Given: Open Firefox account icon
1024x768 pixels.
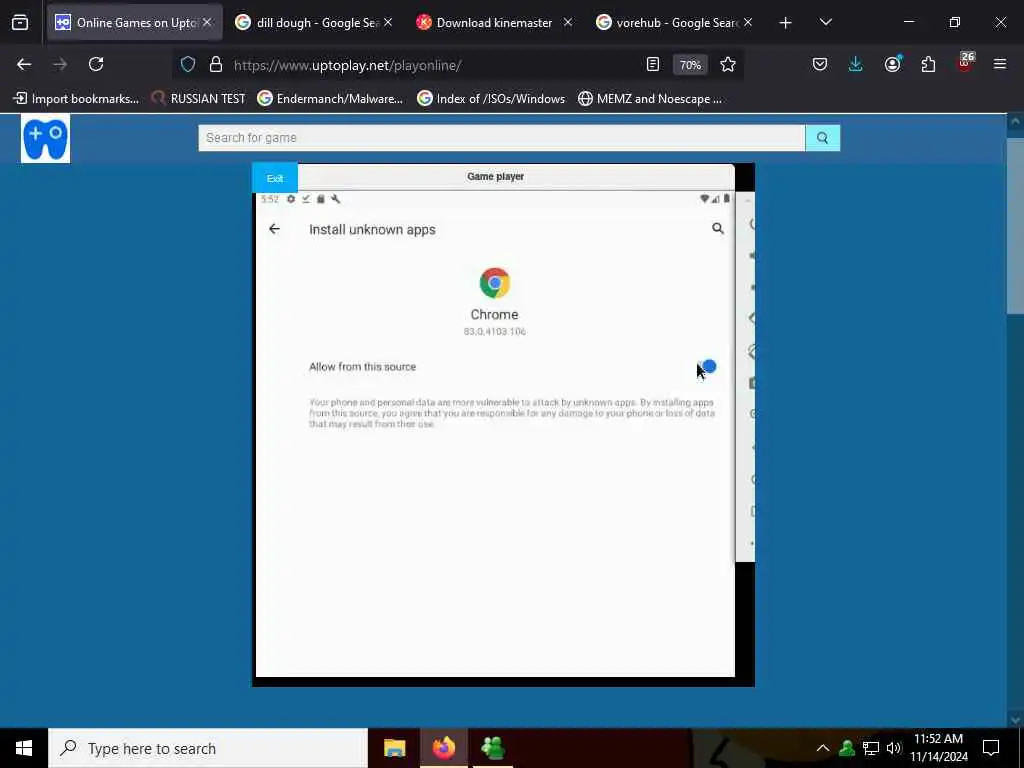Looking at the screenshot, I should click(x=892, y=64).
